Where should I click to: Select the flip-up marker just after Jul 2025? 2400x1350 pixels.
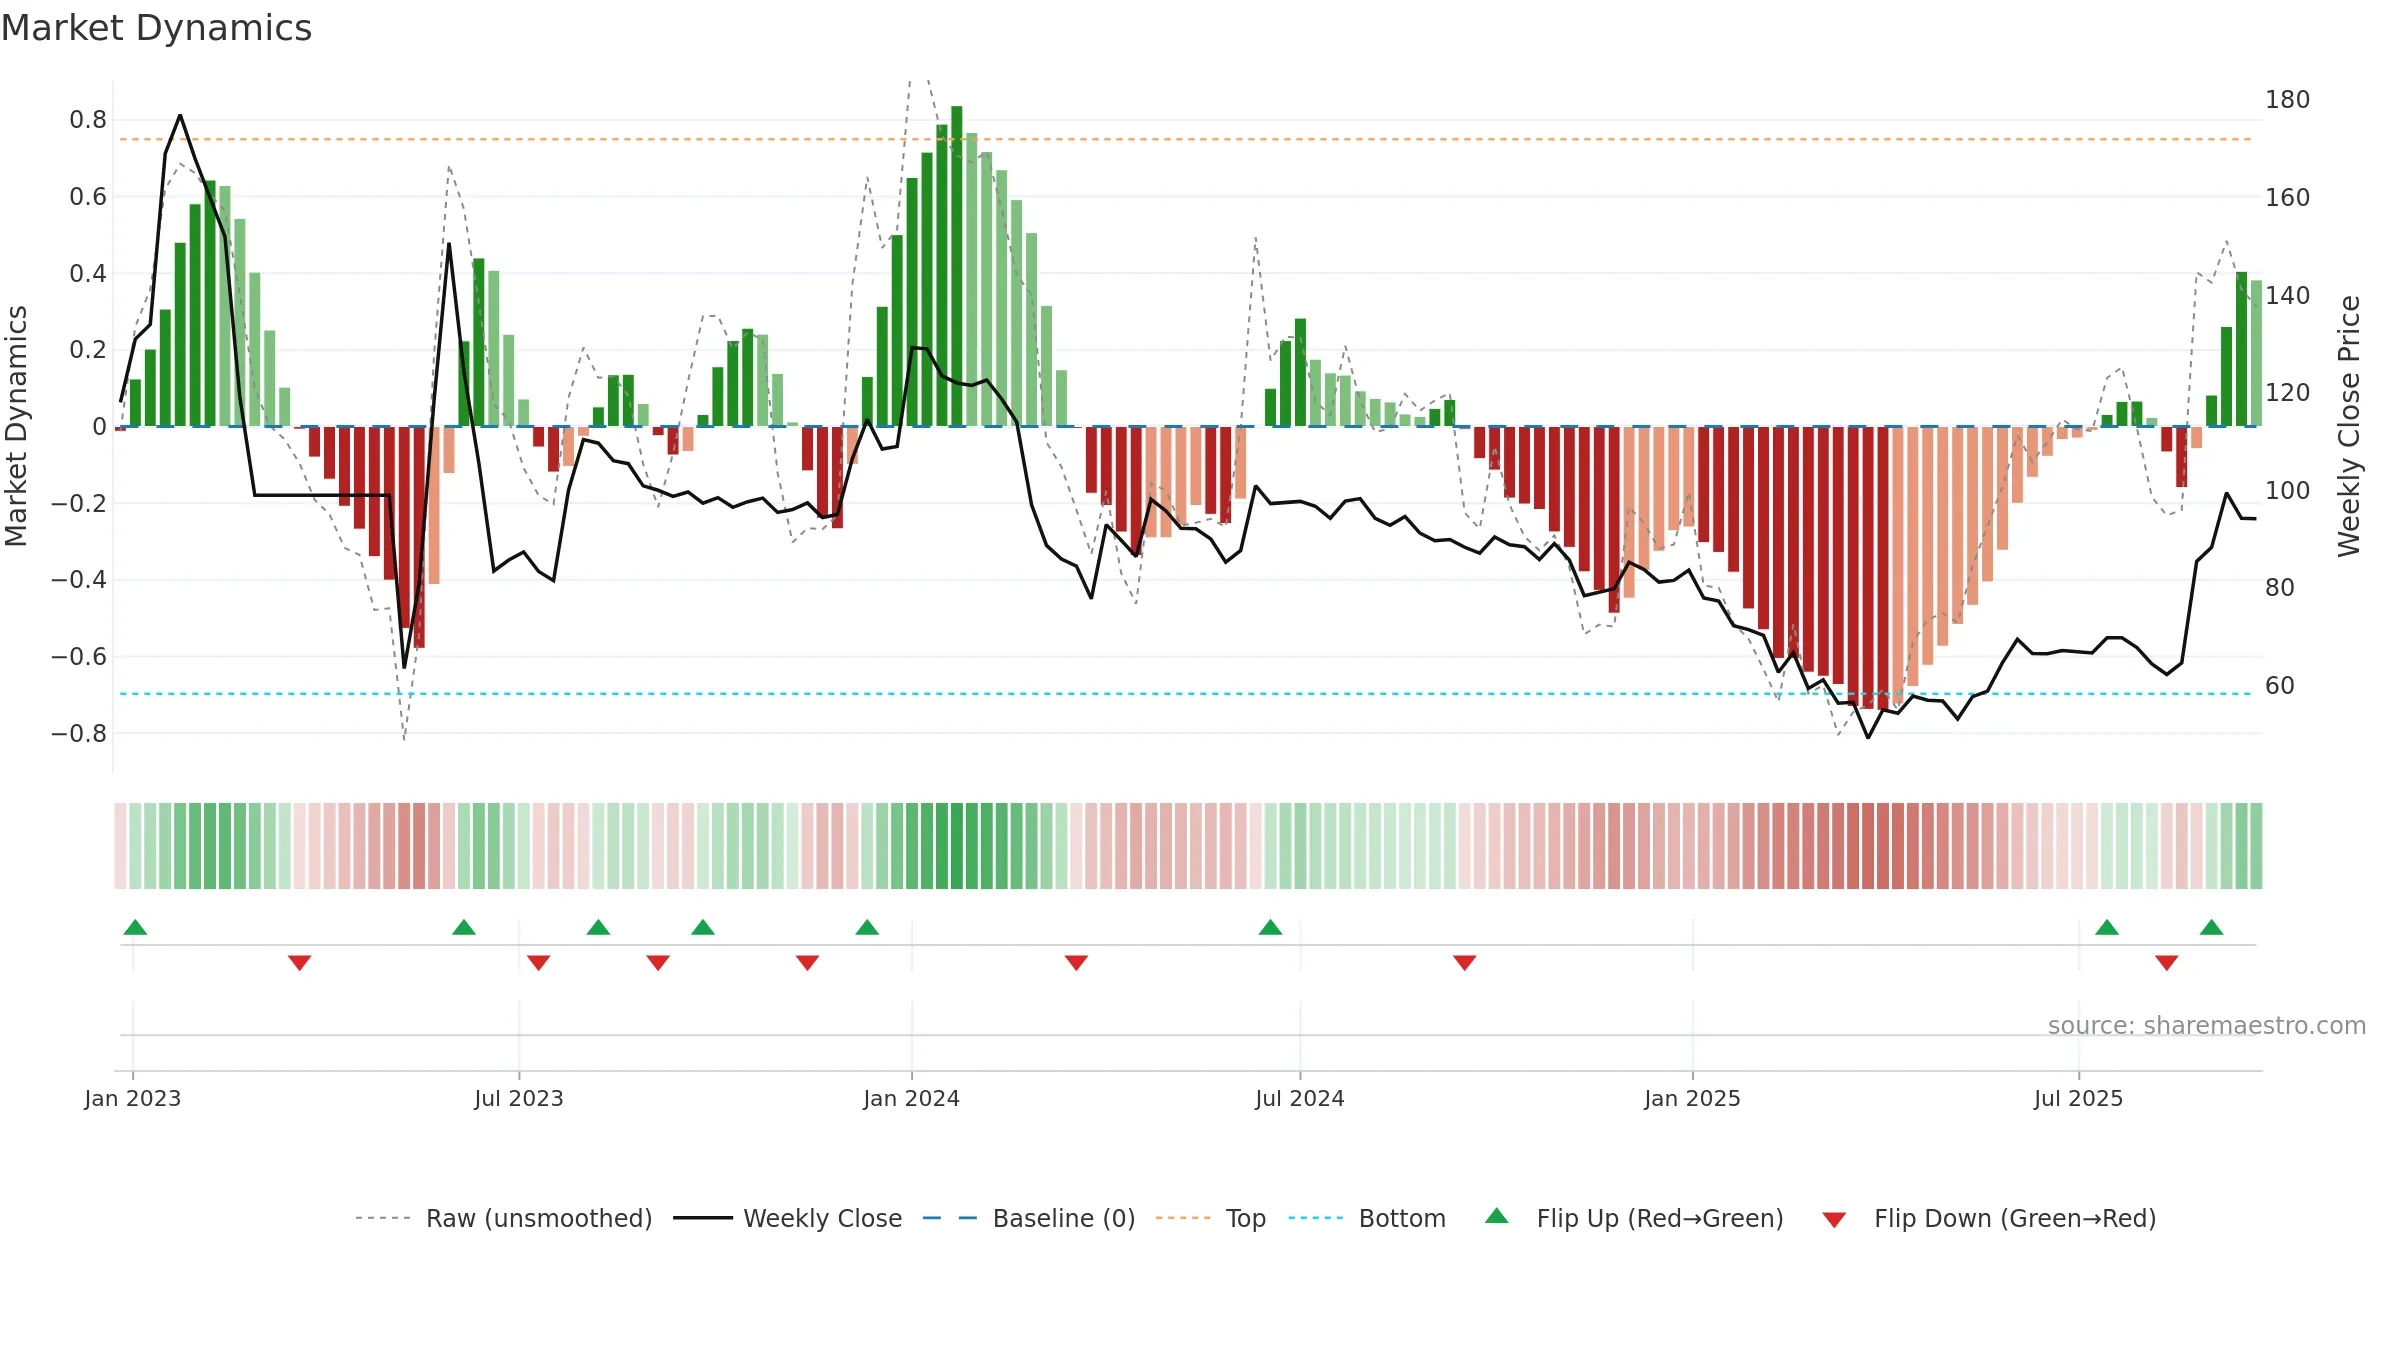tap(2107, 927)
